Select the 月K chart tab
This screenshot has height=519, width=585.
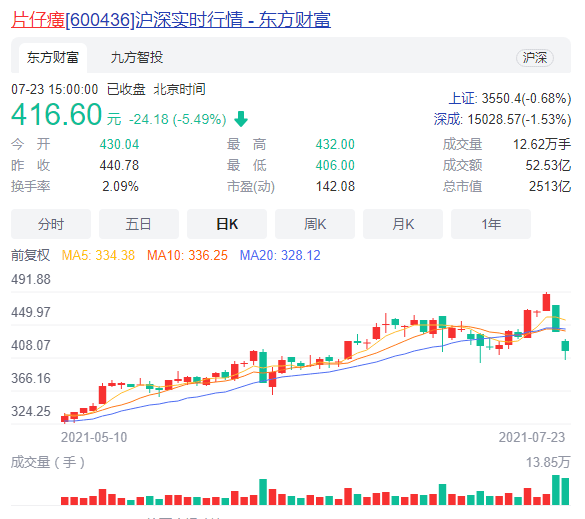403,224
